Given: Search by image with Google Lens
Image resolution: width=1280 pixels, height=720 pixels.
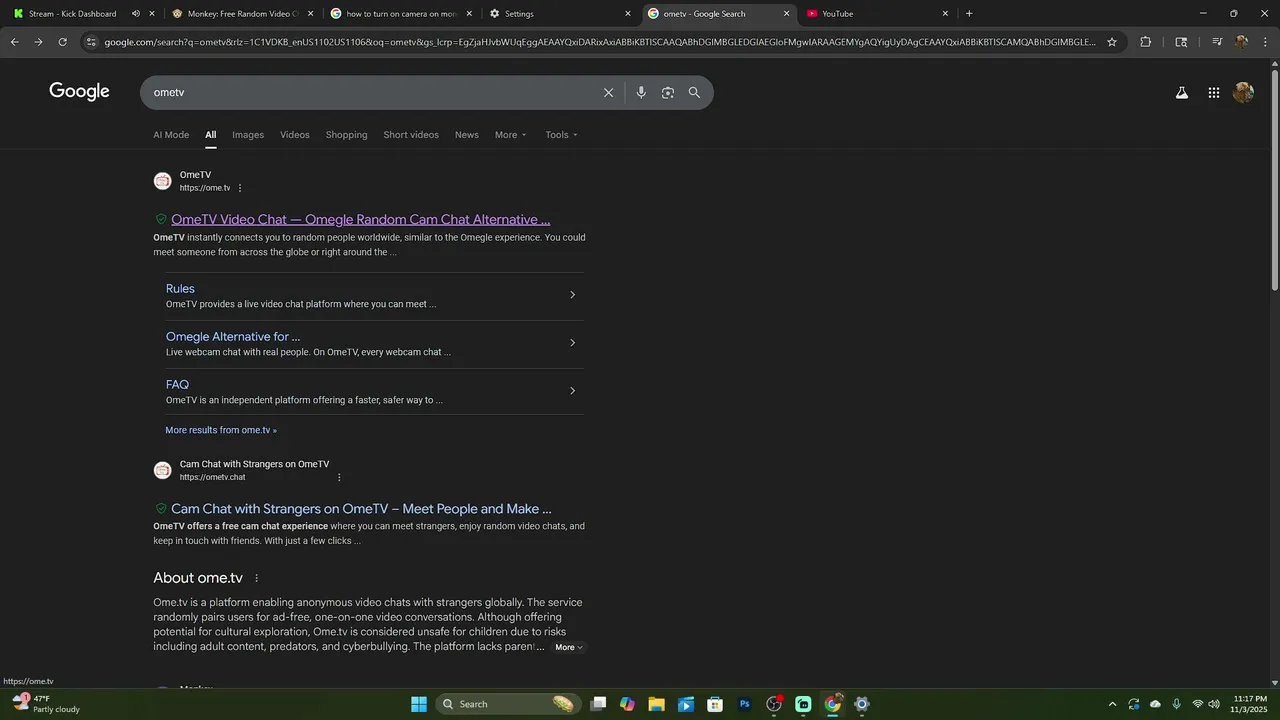Looking at the screenshot, I should tap(667, 92).
